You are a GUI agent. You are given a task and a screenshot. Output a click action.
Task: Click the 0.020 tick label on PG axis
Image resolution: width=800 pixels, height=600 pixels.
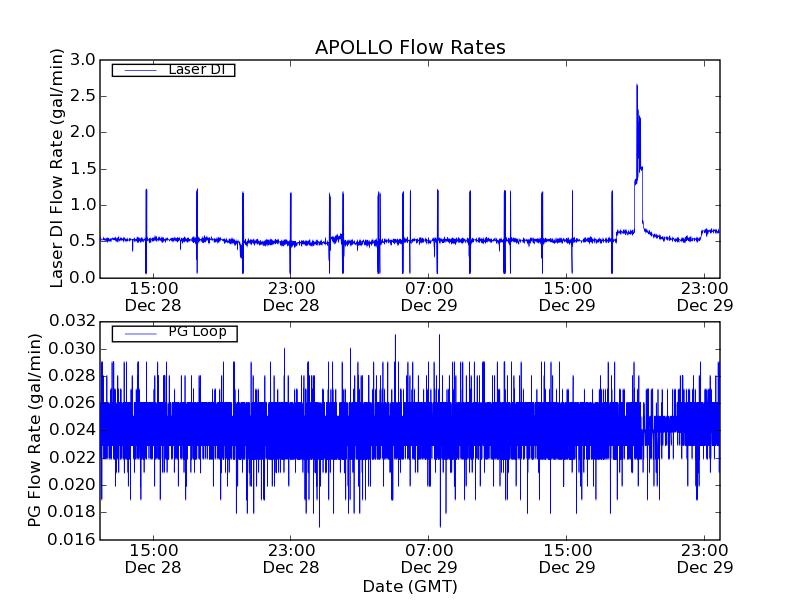point(72,485)
